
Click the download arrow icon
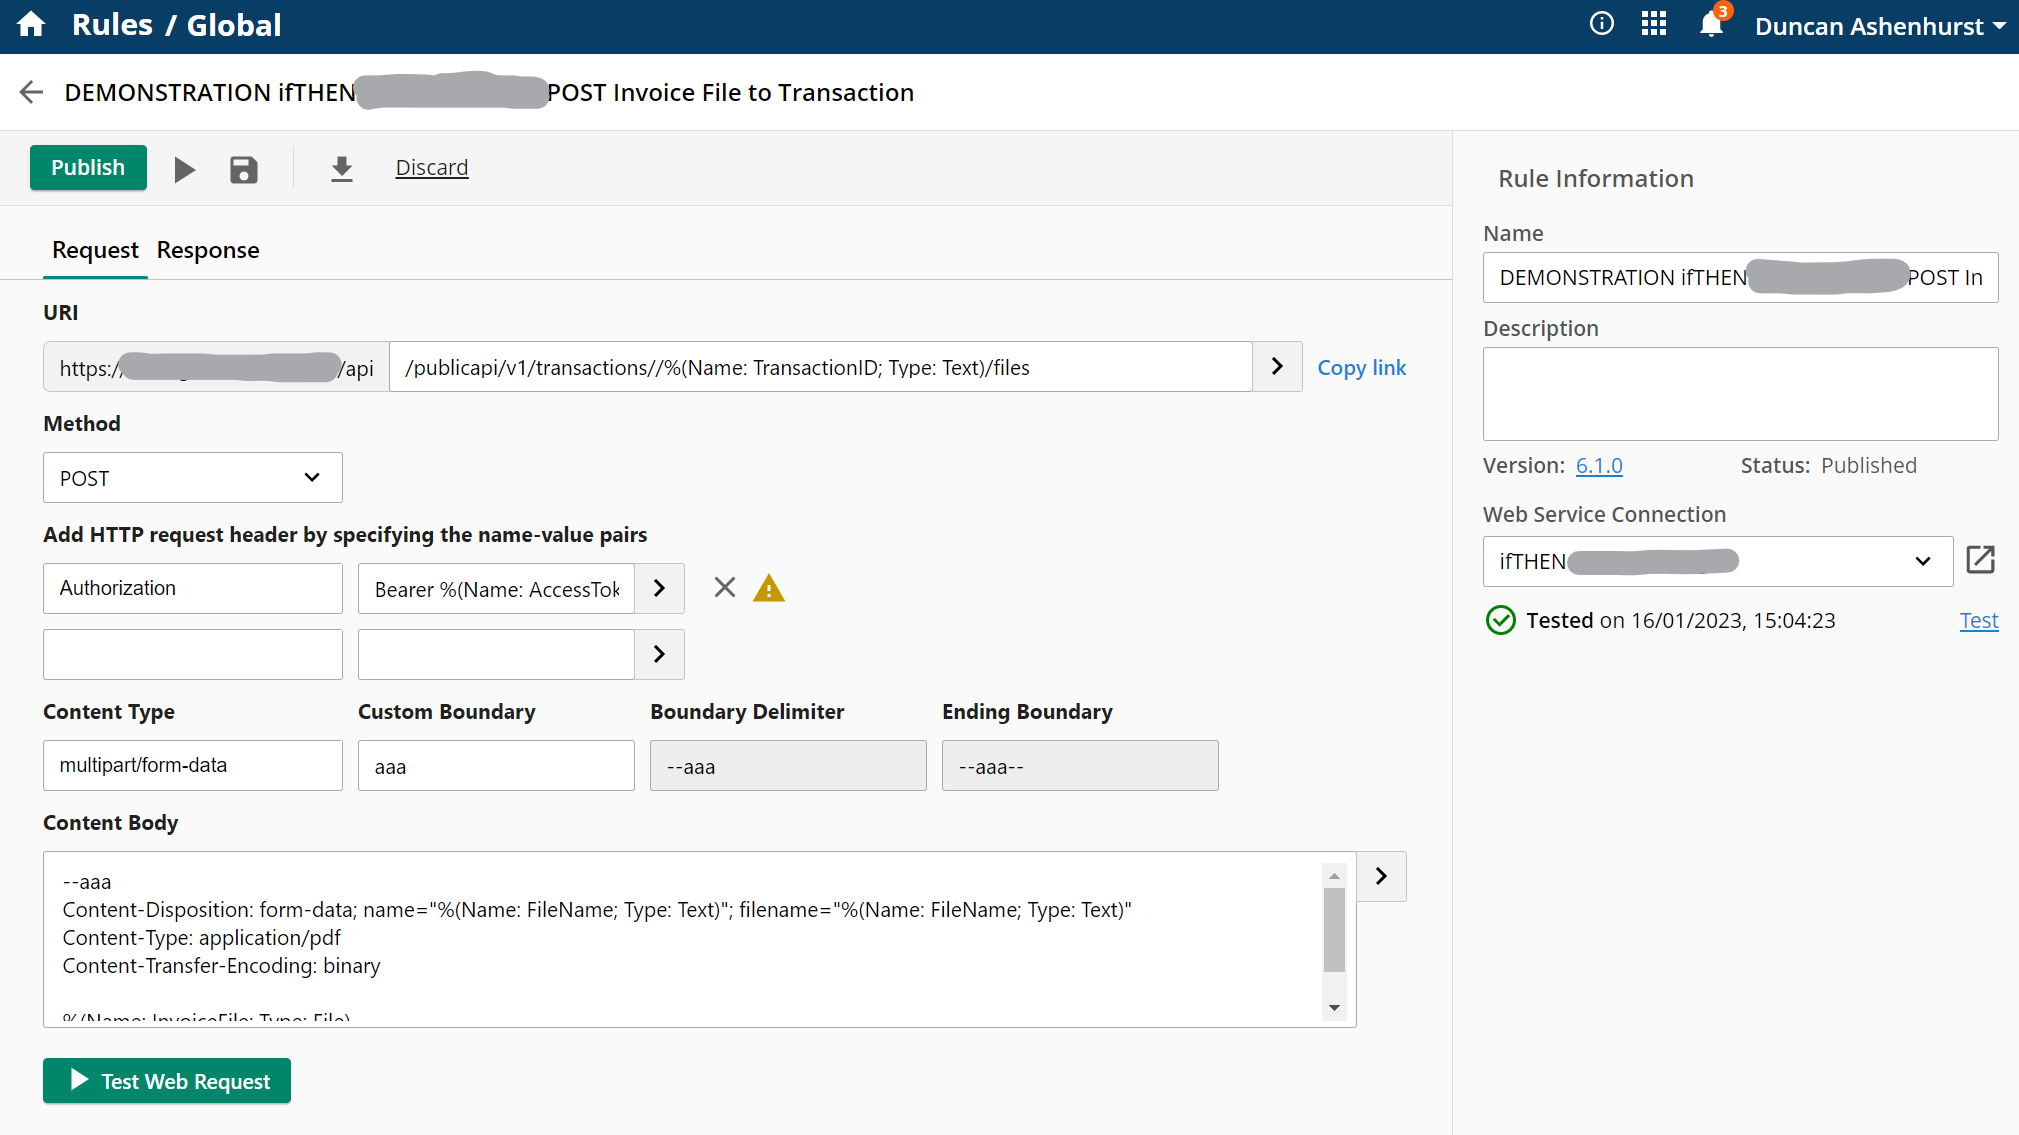(342, 169)
